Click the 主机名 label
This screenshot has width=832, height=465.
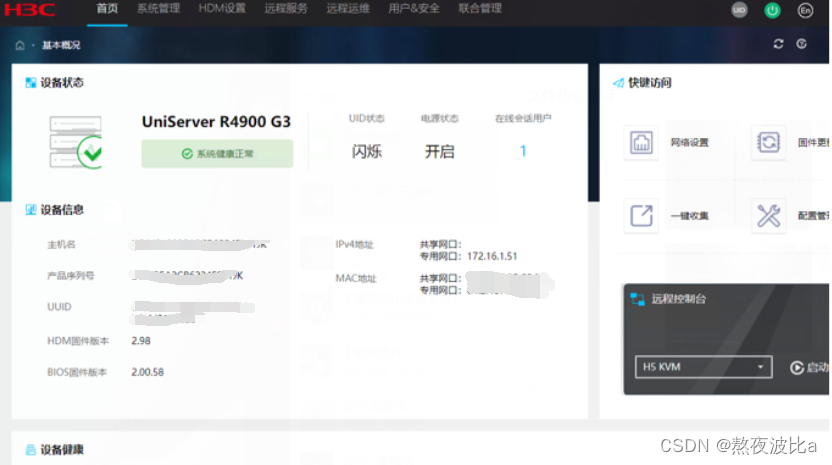click(61, 244)
